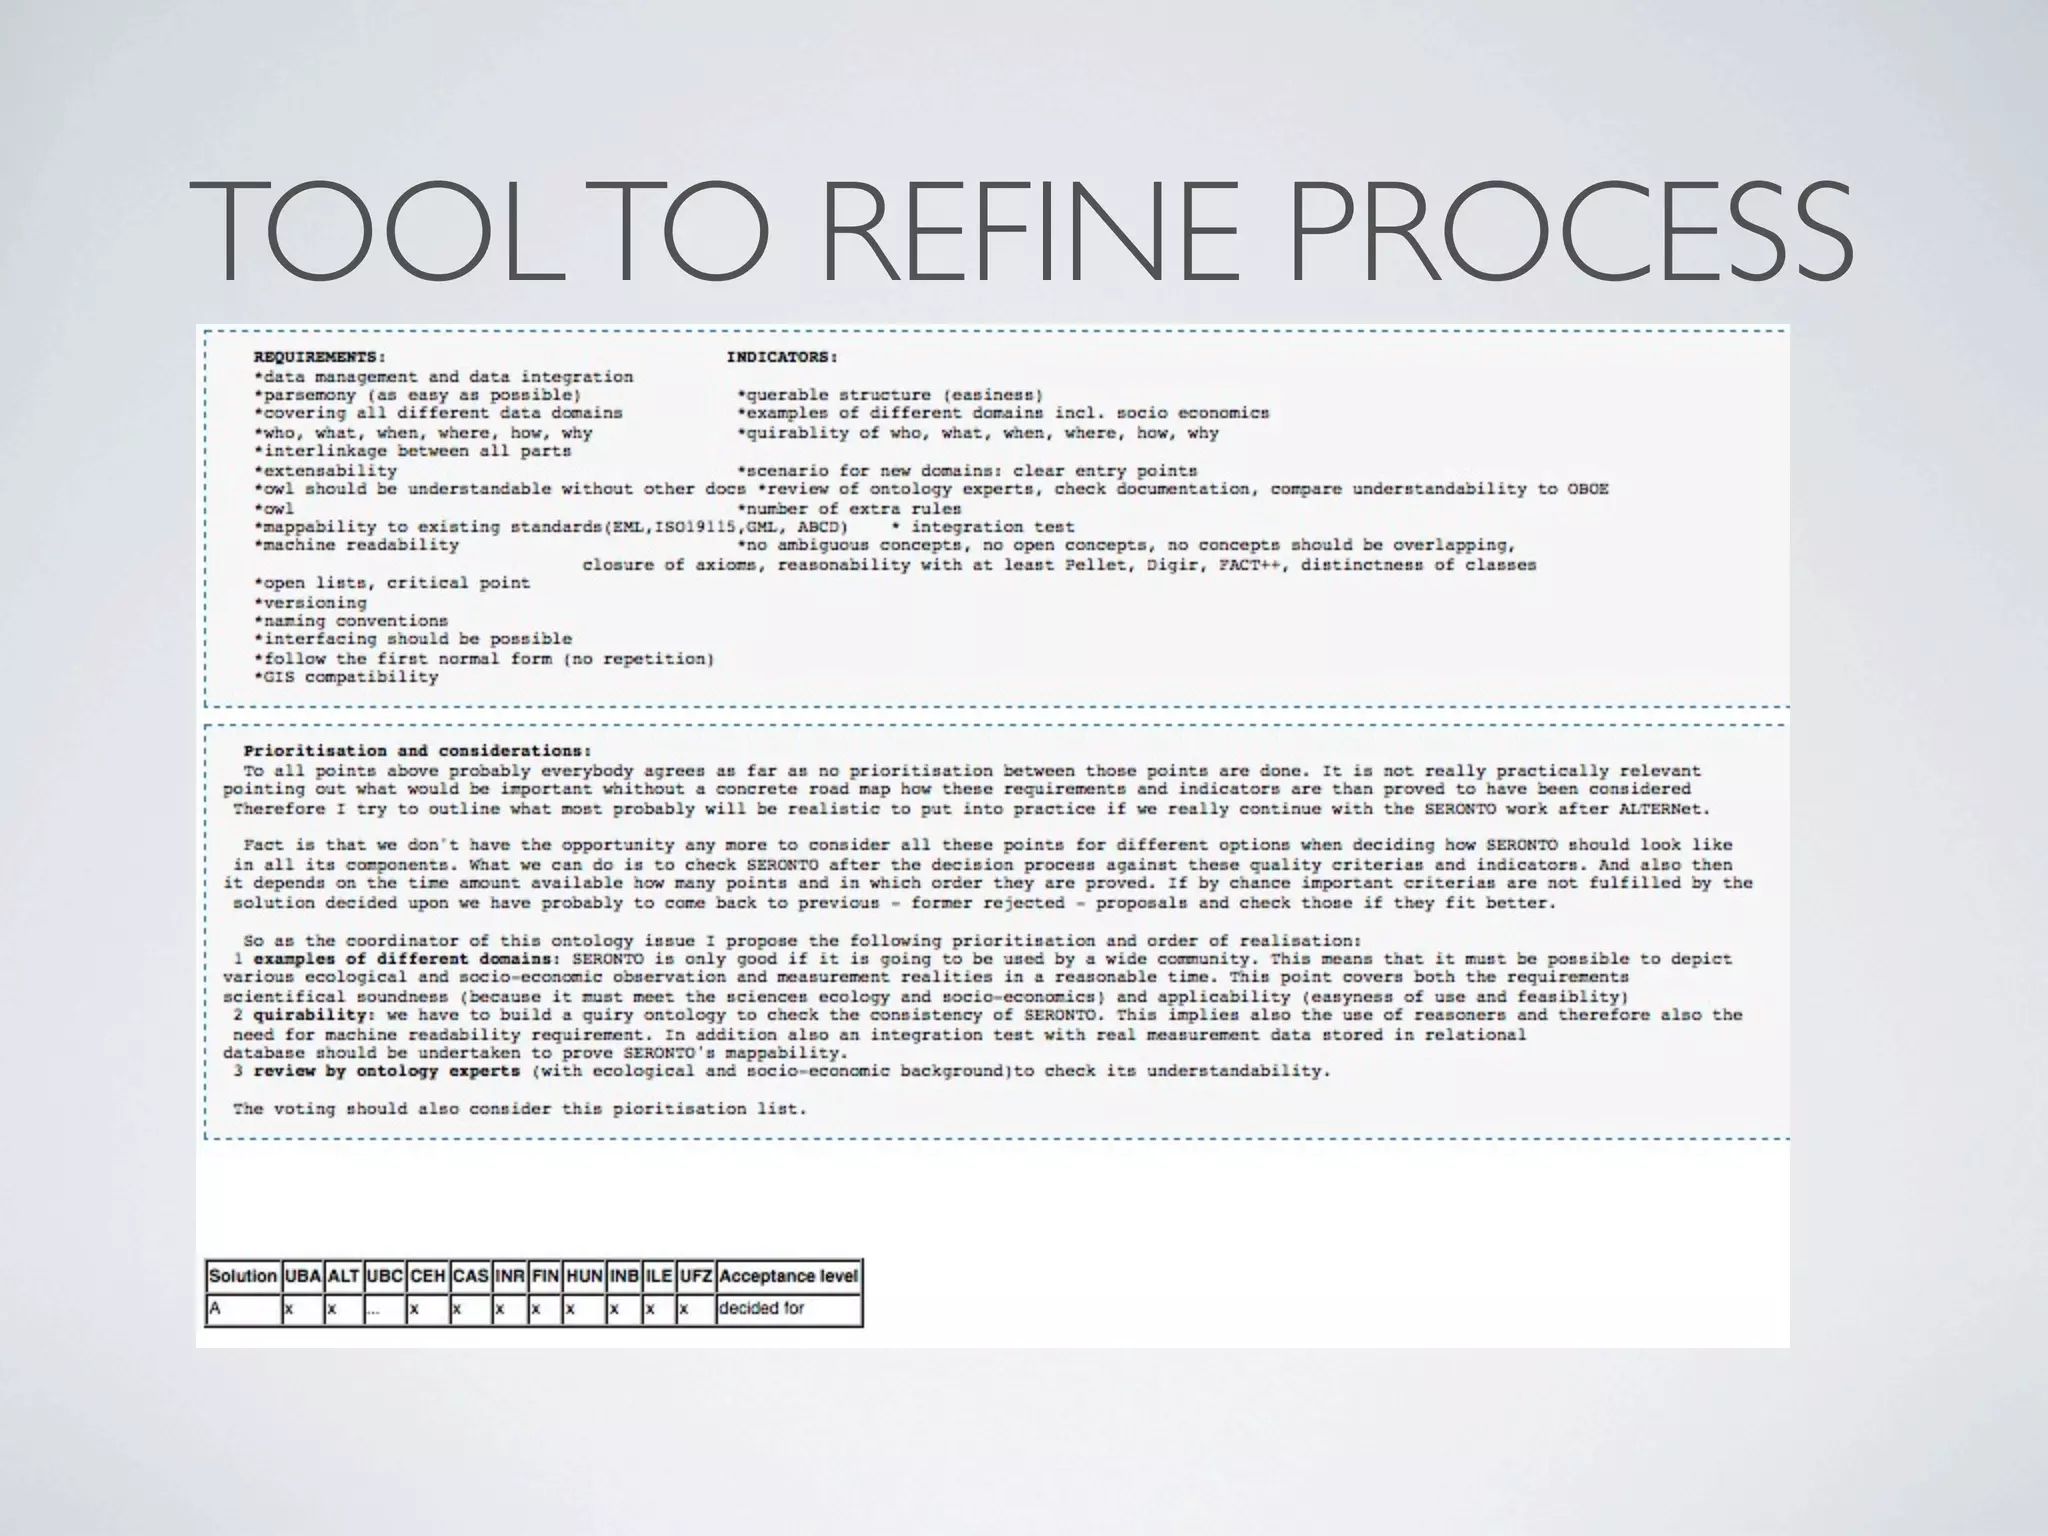Select the REQUIREMENTS: heading
This screenshot has height=1536, width=2048.
pos(320,357)
